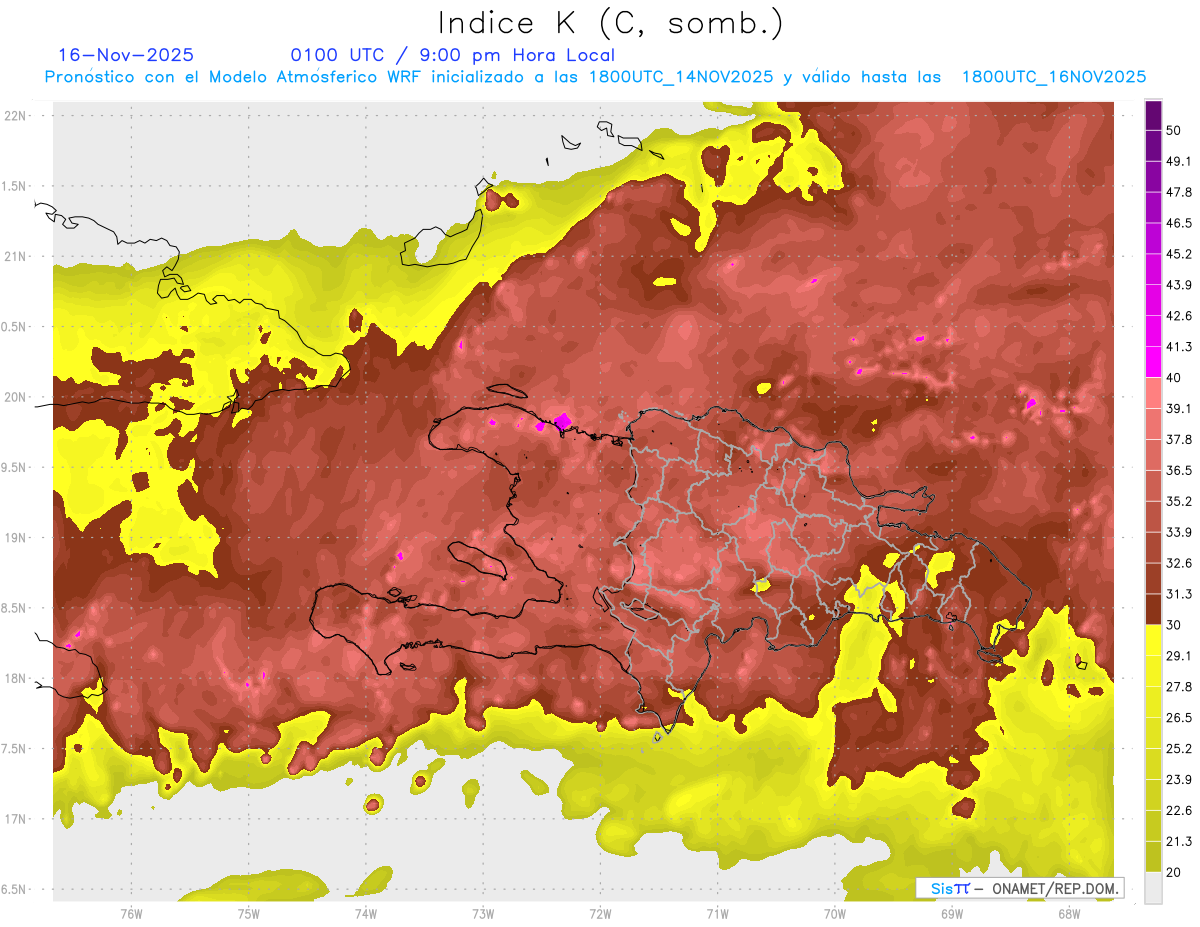
Task: Click the '46.5' colorbar label
Action: [x=1179, y=223]
